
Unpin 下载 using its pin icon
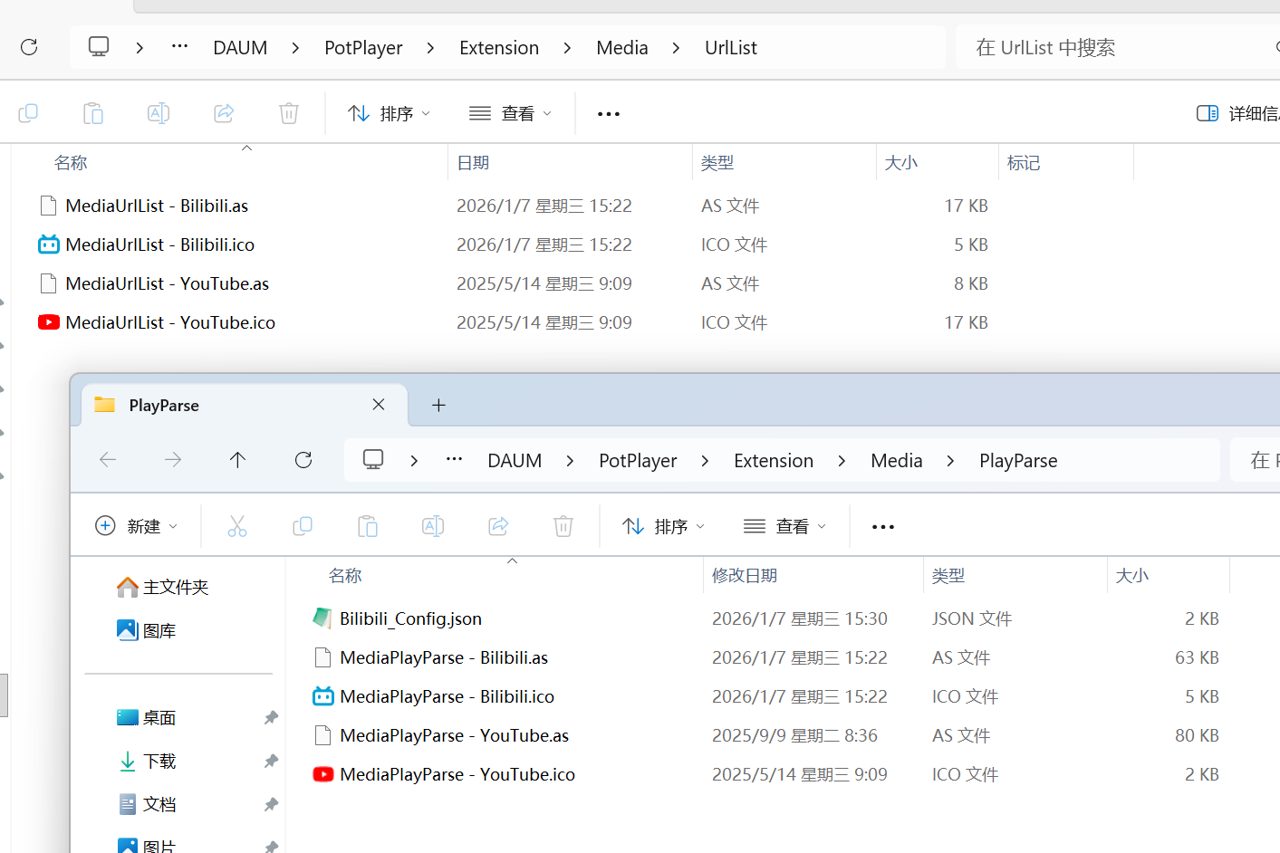(270, 761)
